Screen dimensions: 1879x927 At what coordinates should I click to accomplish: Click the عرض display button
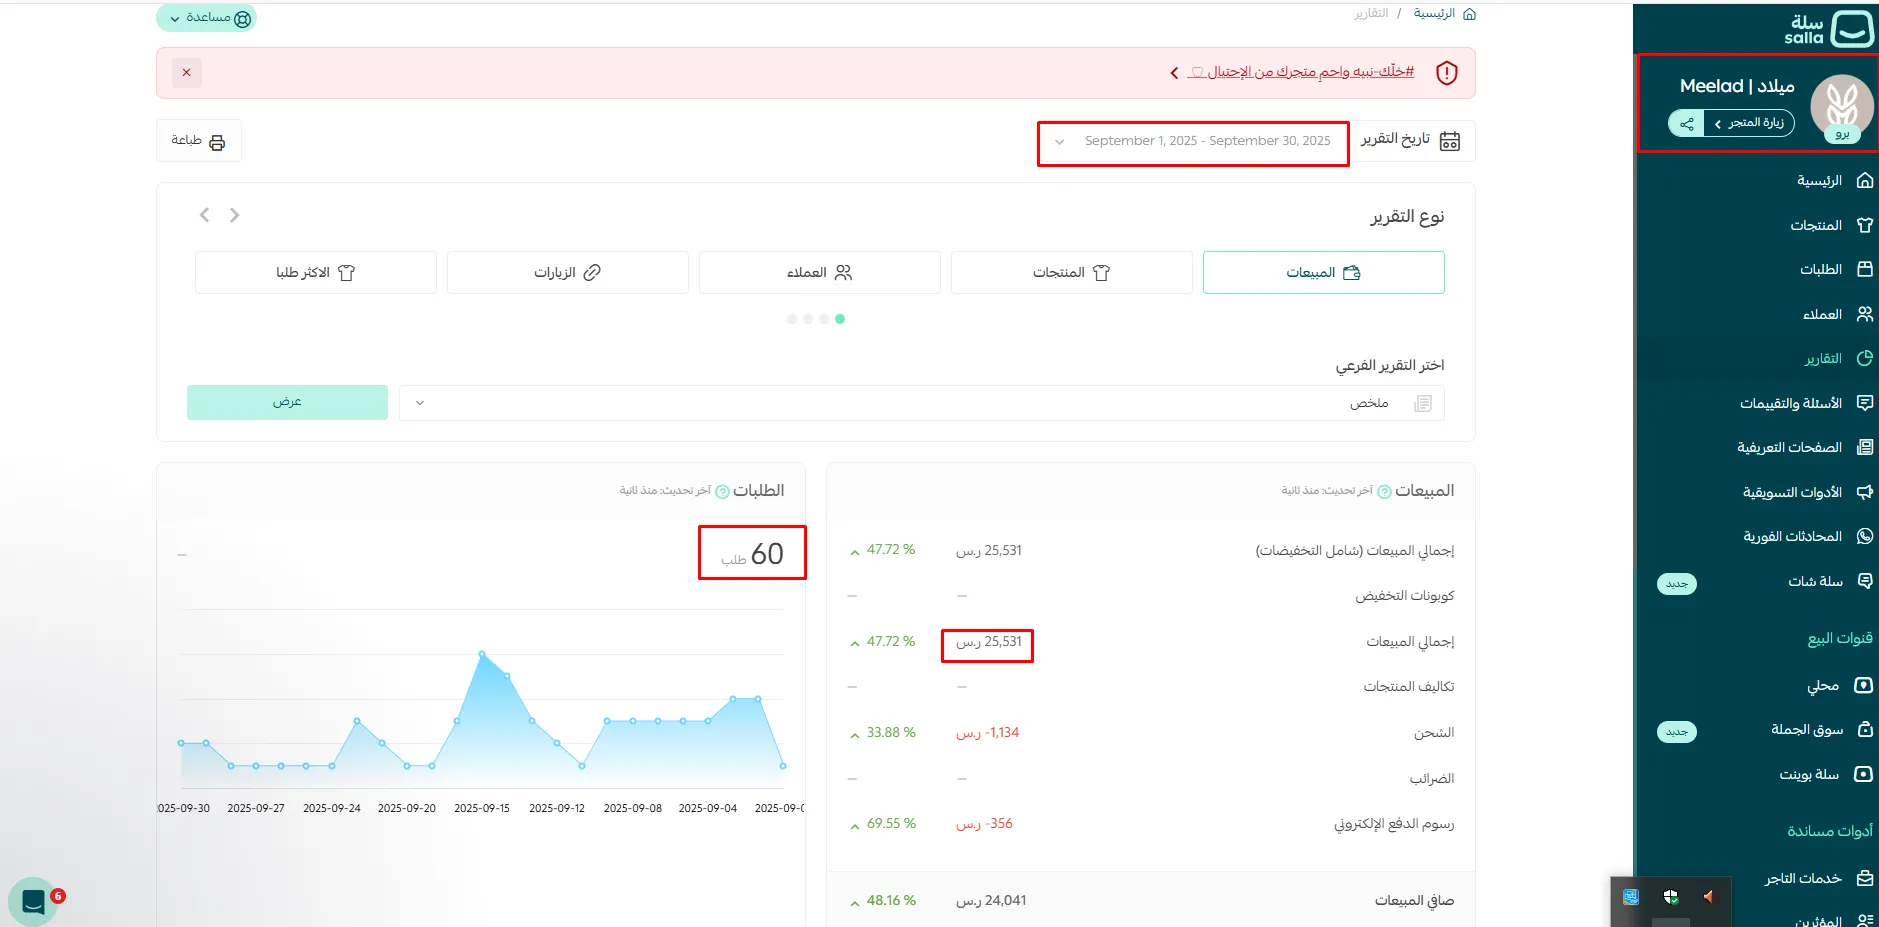coord(287,402)
